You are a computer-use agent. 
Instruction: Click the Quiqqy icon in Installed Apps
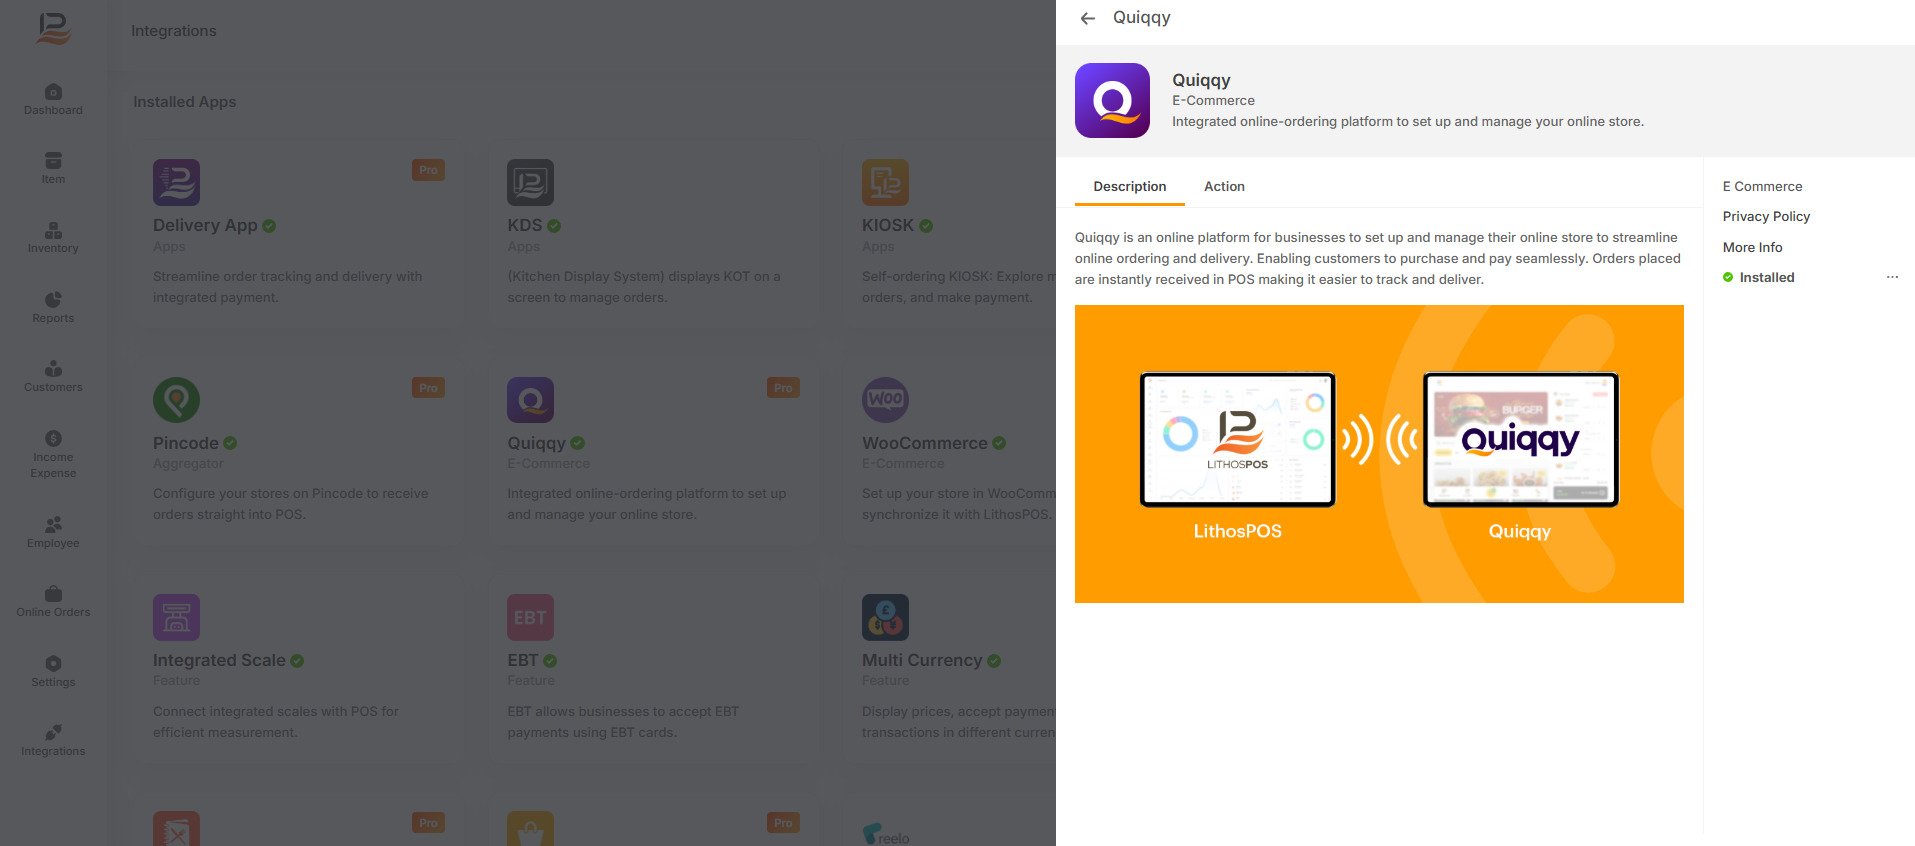point(530,400)
